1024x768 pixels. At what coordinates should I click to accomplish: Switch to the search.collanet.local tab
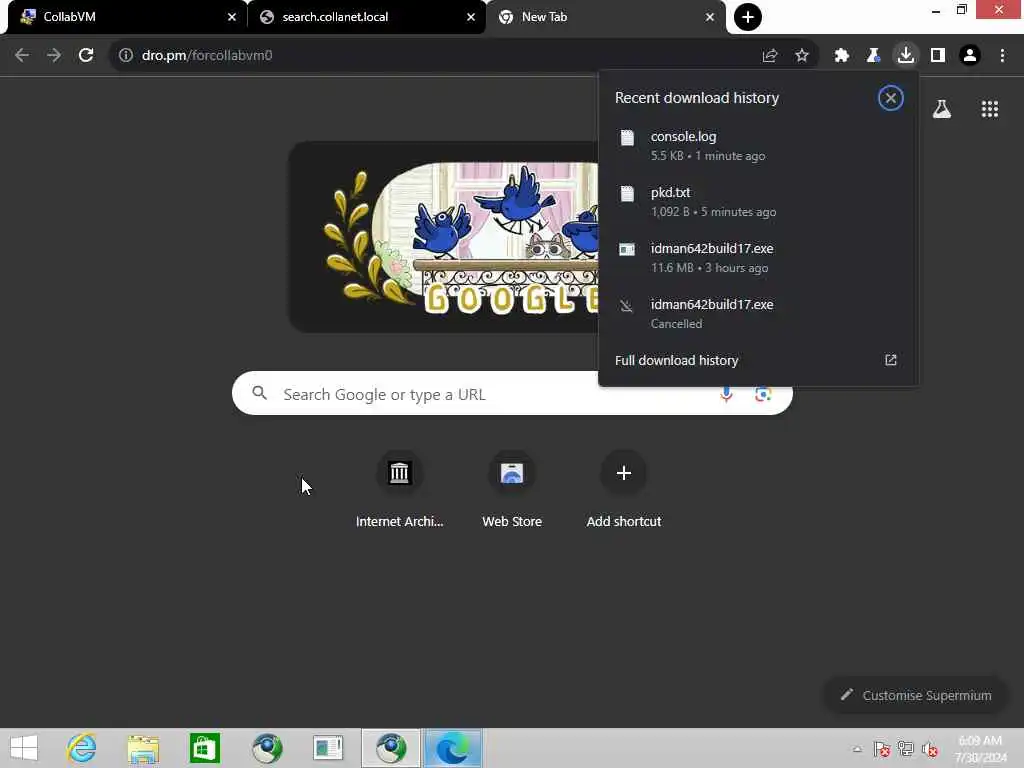tap(366, 17)
